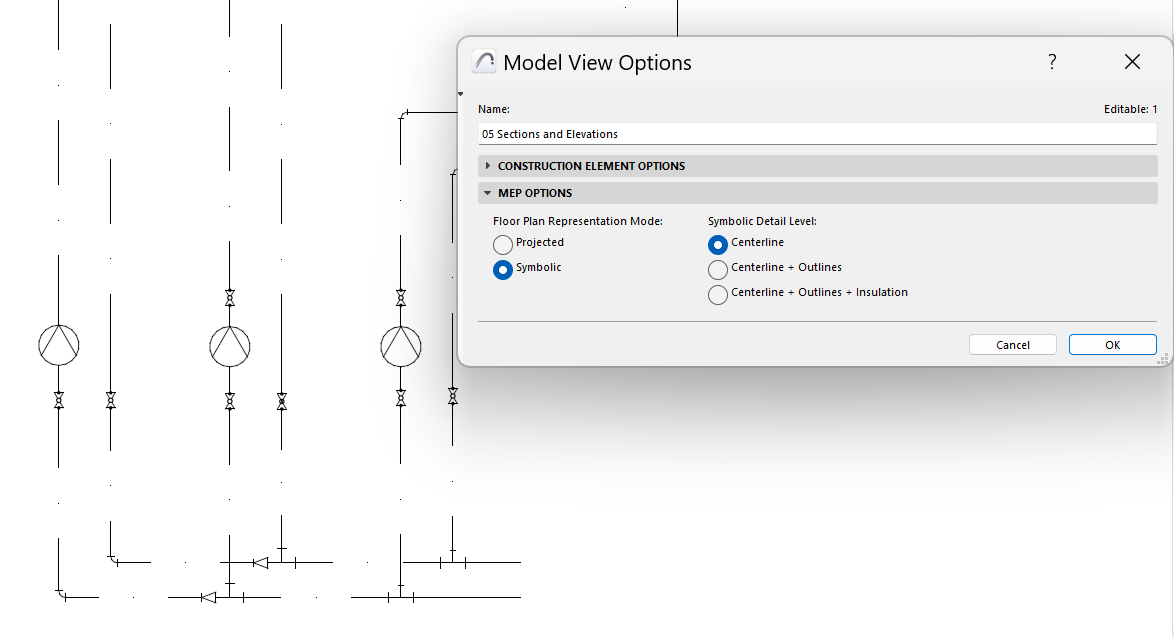The height and width of the screenshot is (637, 1174).
Task: Enable Centerline + Outlines + Insulation option
Action: pos(718,294)
